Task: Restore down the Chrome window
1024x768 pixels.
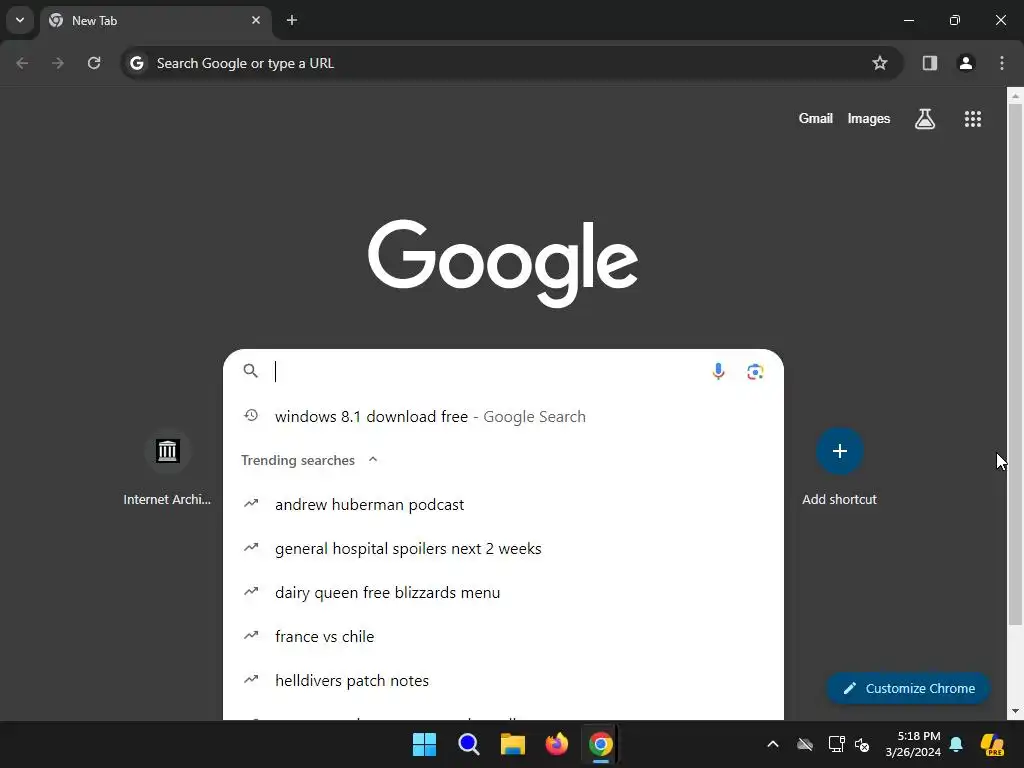Action: (955, 20)
